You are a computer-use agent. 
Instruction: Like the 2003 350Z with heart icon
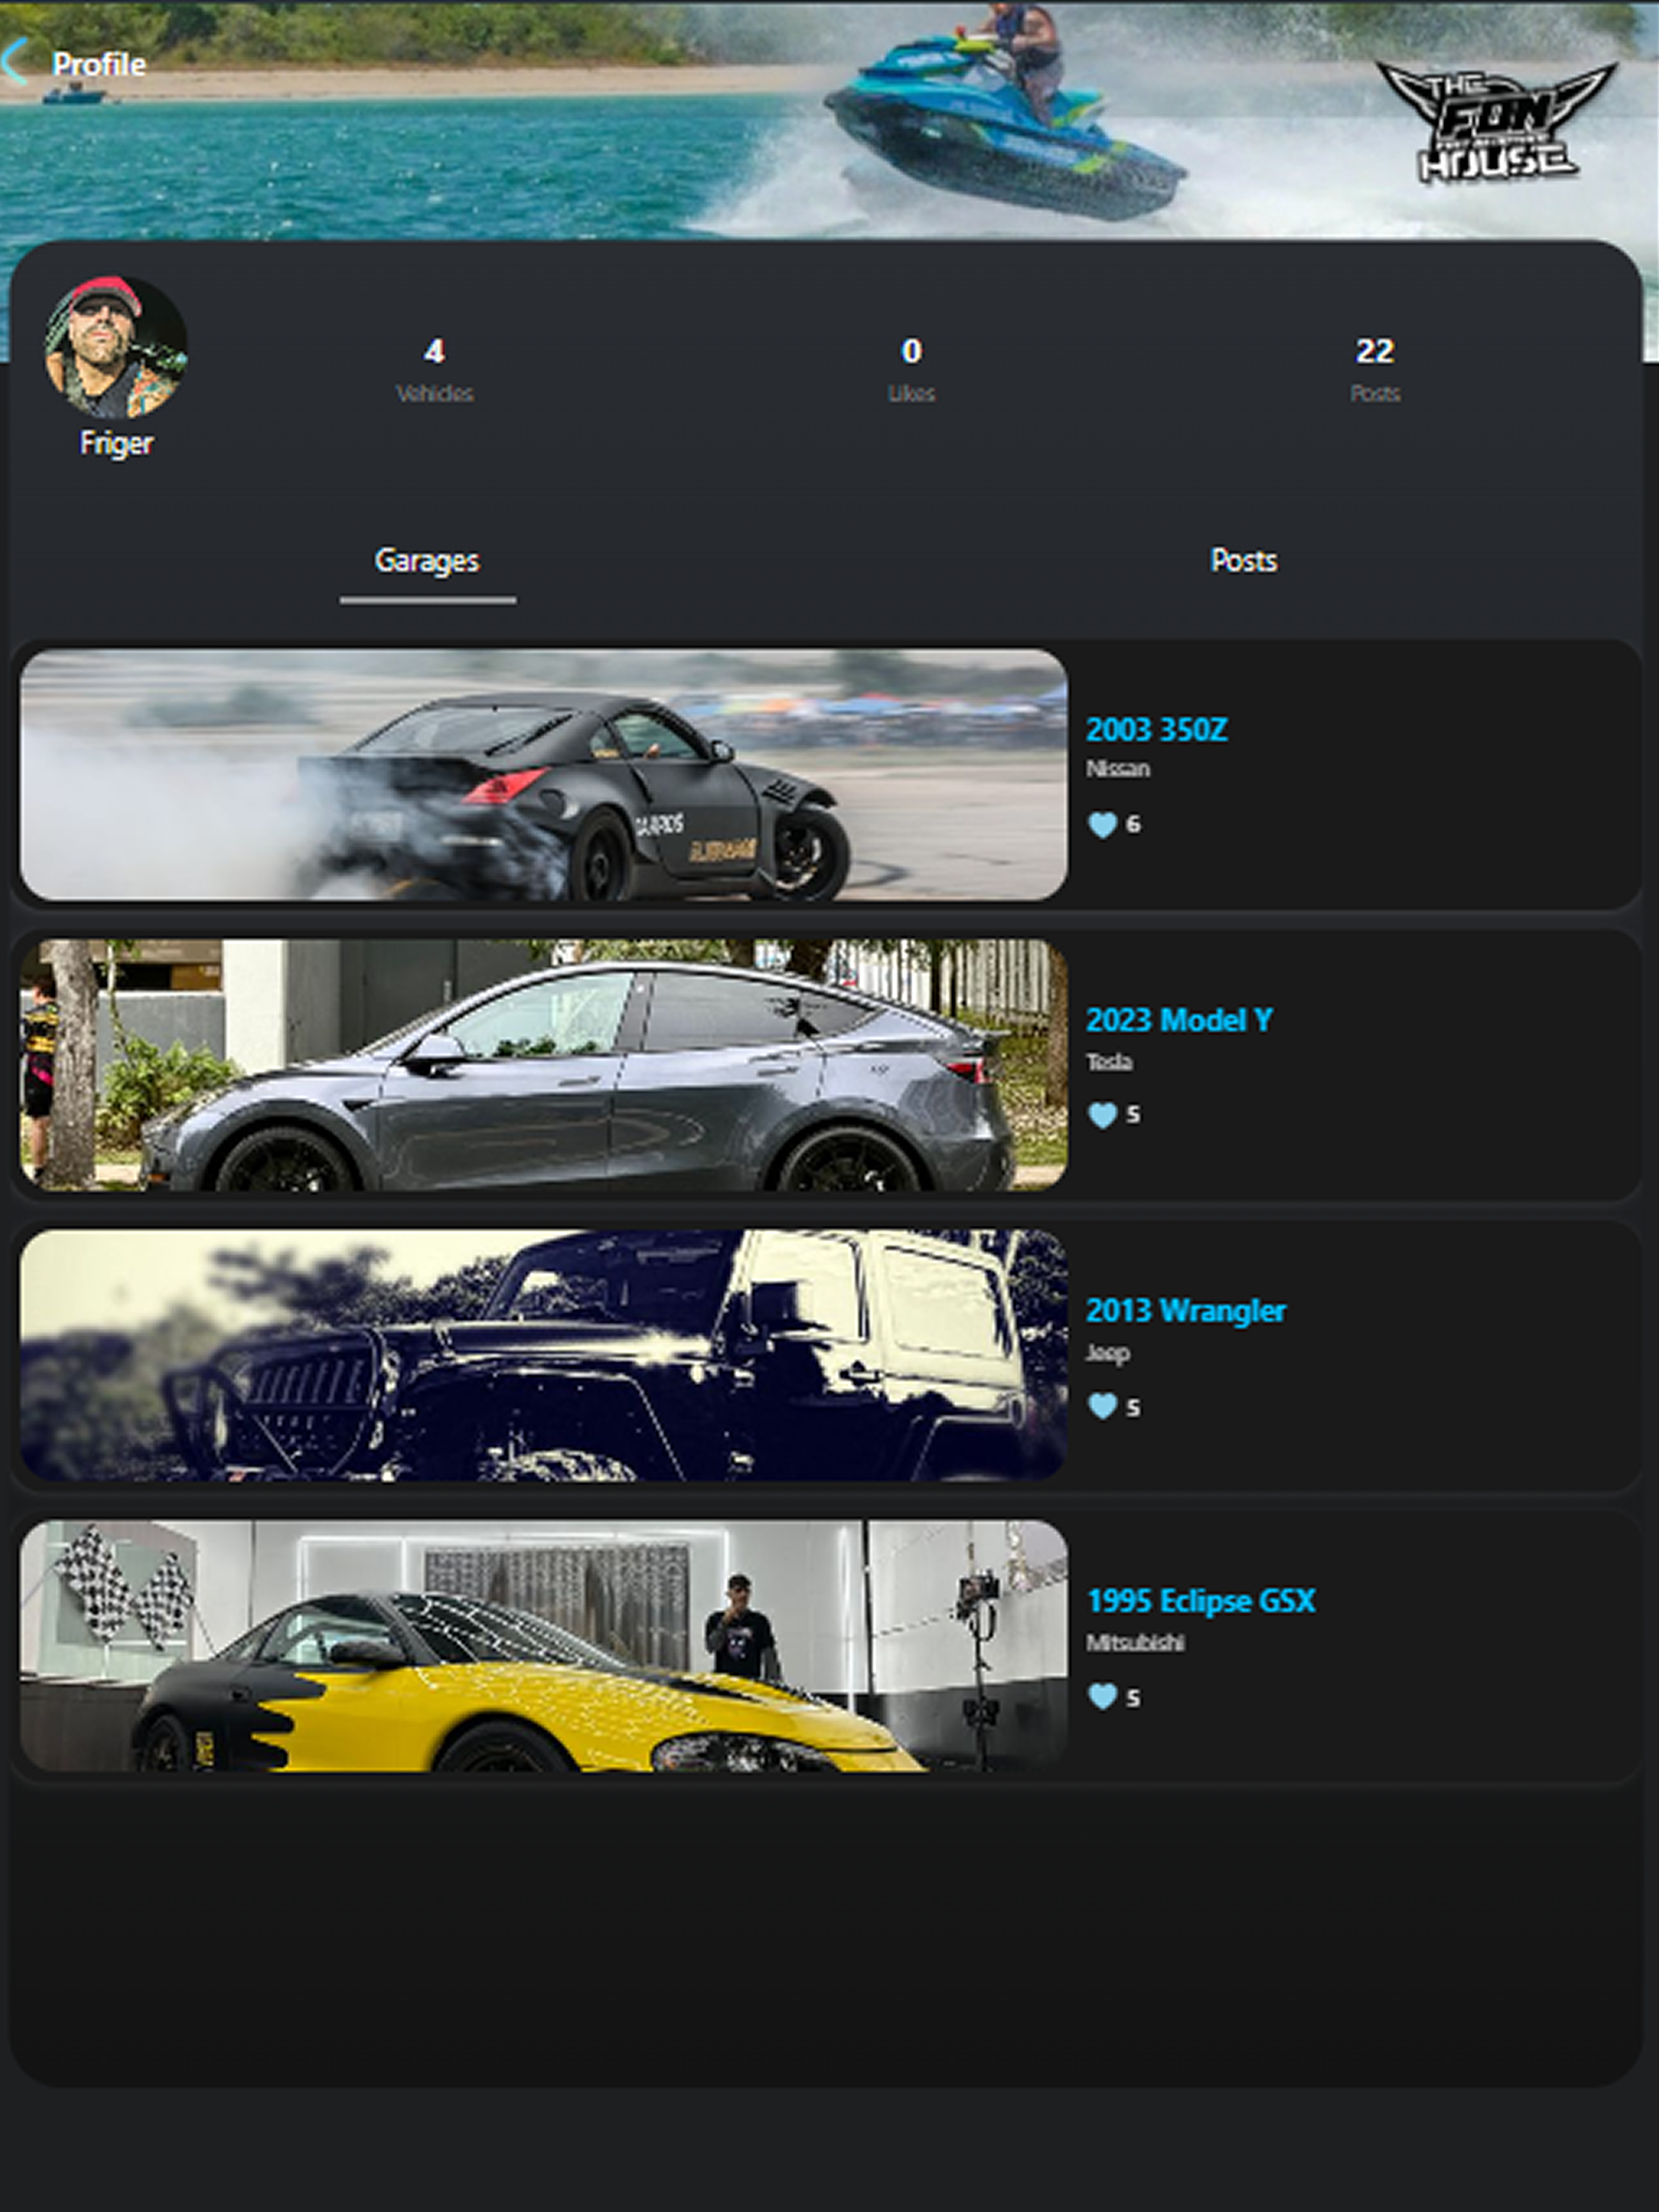coord(1102,825)
